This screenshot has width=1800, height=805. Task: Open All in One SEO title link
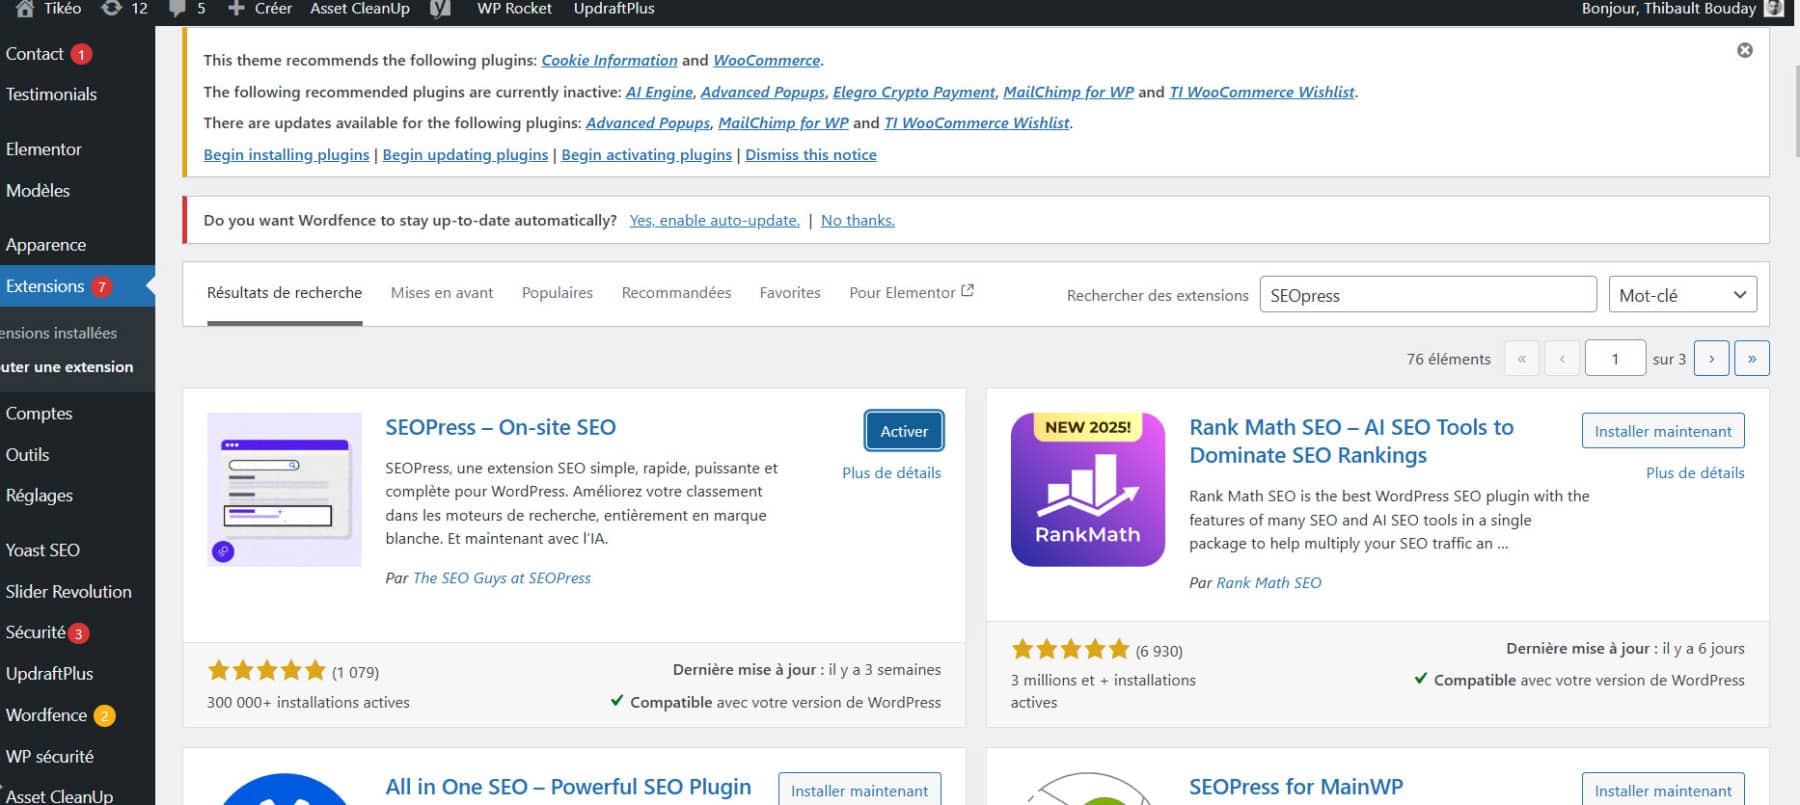(568, 787)
